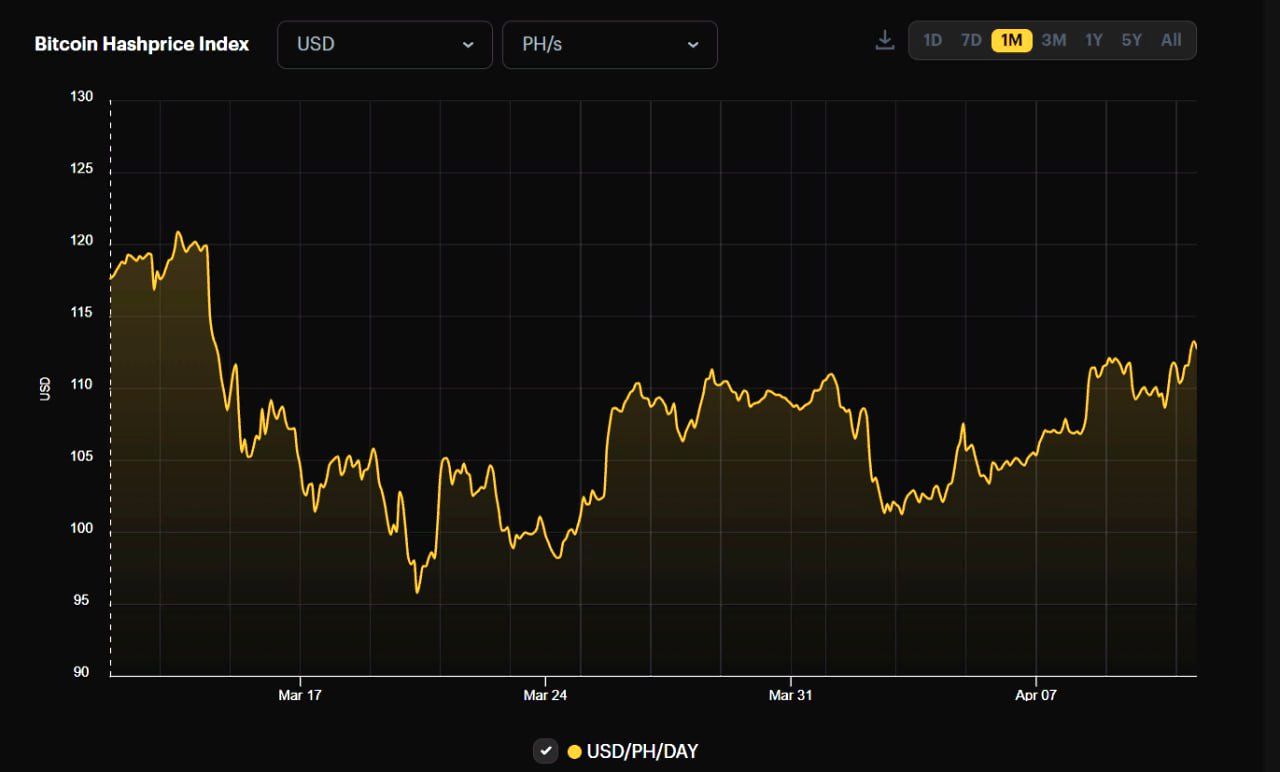Click the yellow USD/PH/DAY legend dot
The width and height of the screenshot is (1280, 772).
(574, 752)
